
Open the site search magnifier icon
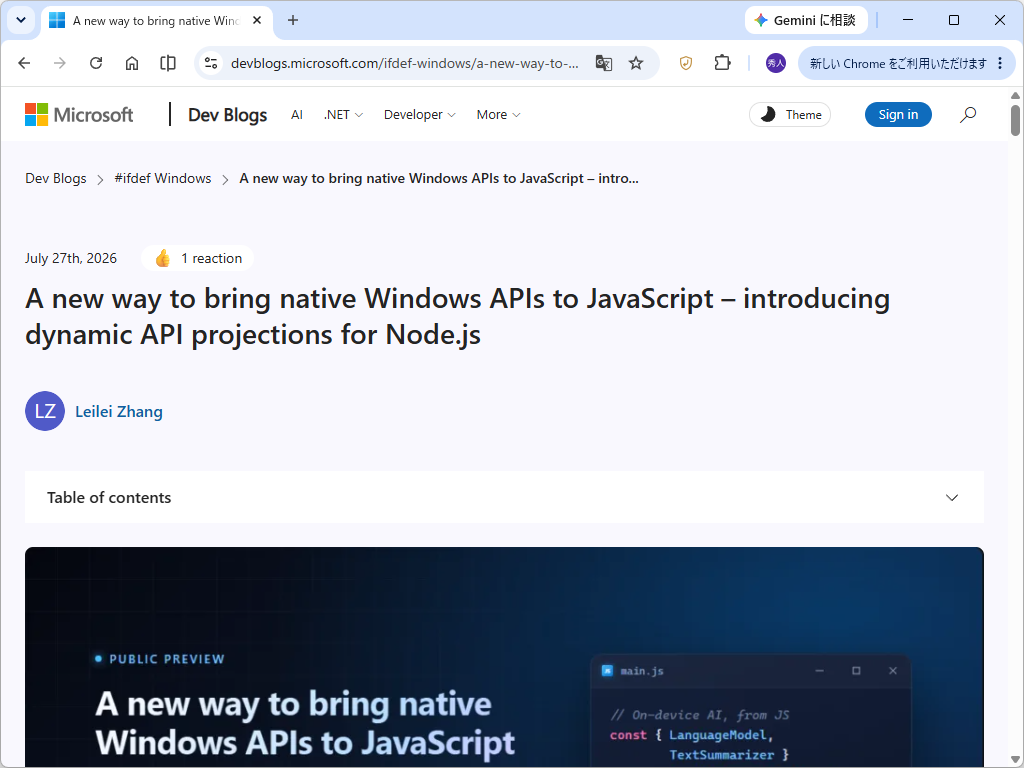(968, 115)
